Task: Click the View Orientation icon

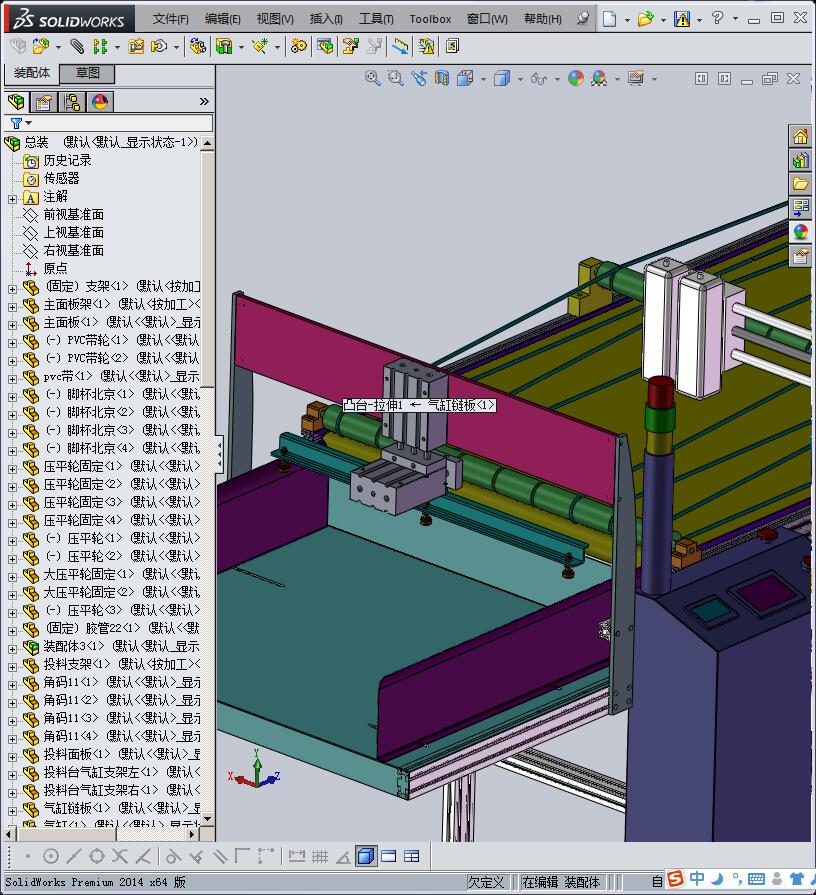Action: (x=465, y=78)
